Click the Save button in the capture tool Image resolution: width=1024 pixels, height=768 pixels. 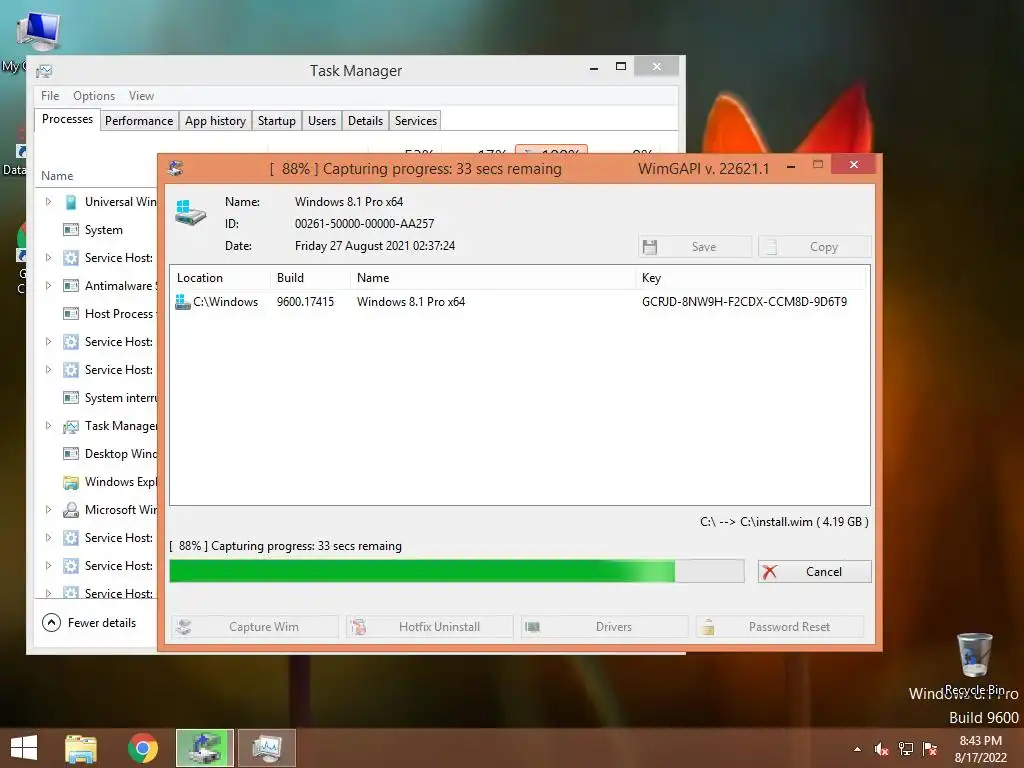click(695, 247)
